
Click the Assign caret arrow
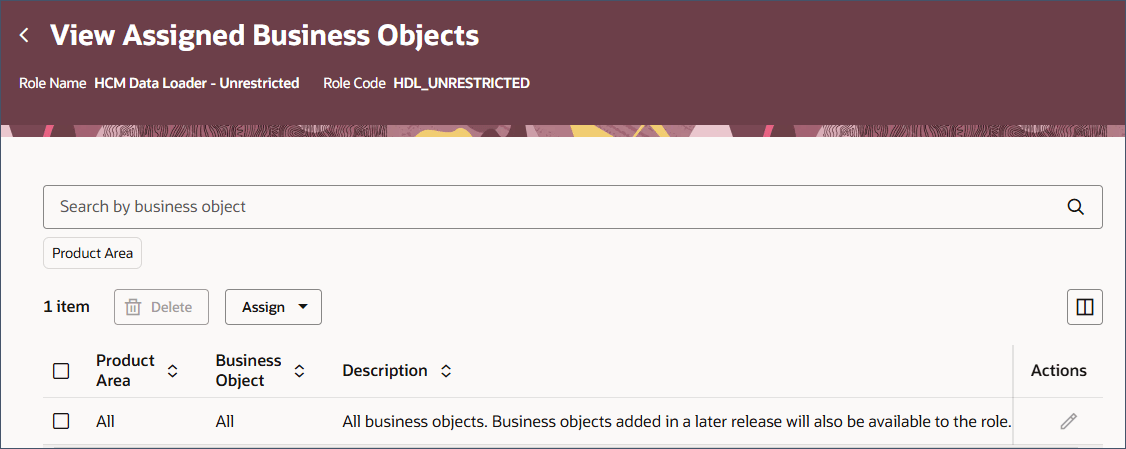tap(302, 307)
